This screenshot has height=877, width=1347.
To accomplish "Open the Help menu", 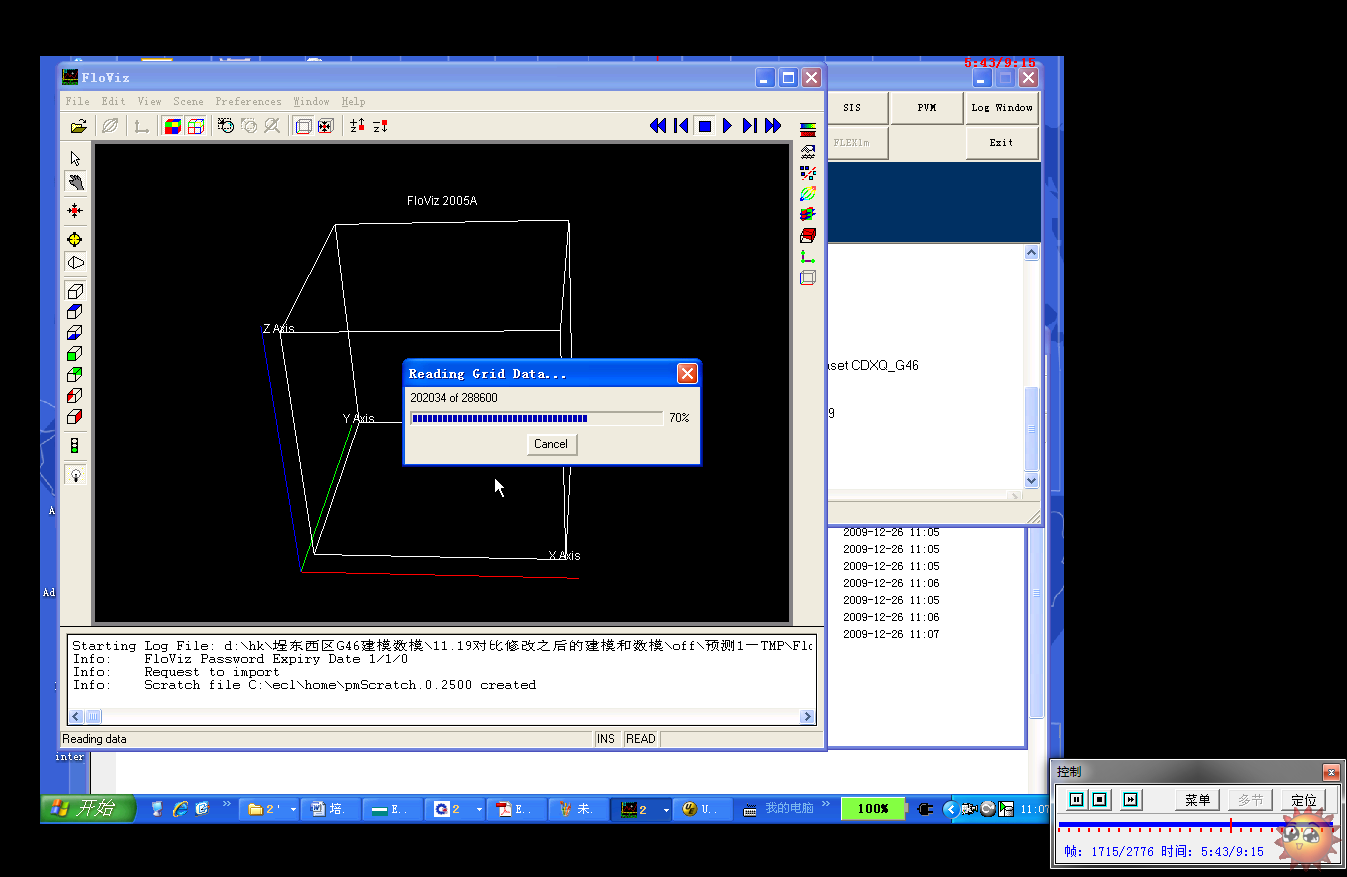I will [x=353, y=101].
